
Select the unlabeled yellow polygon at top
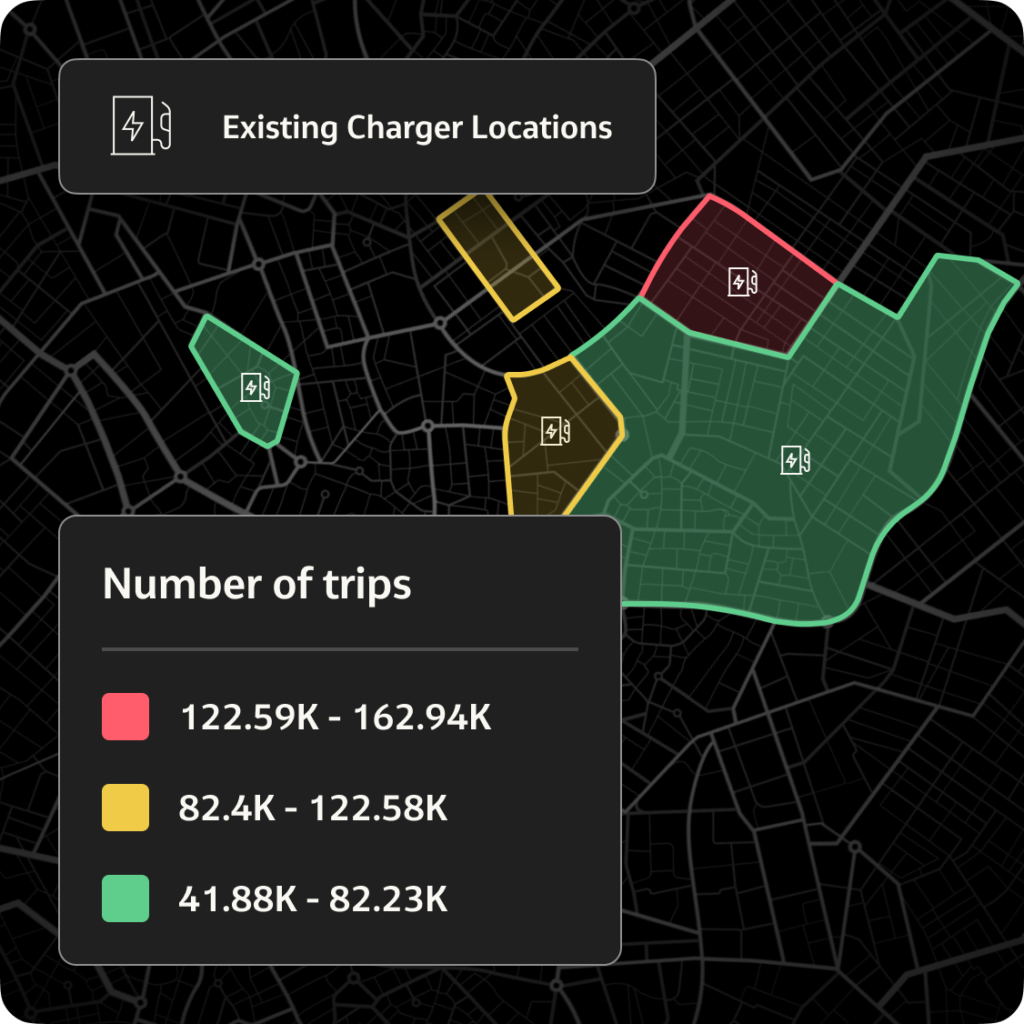tap(497, 255)
